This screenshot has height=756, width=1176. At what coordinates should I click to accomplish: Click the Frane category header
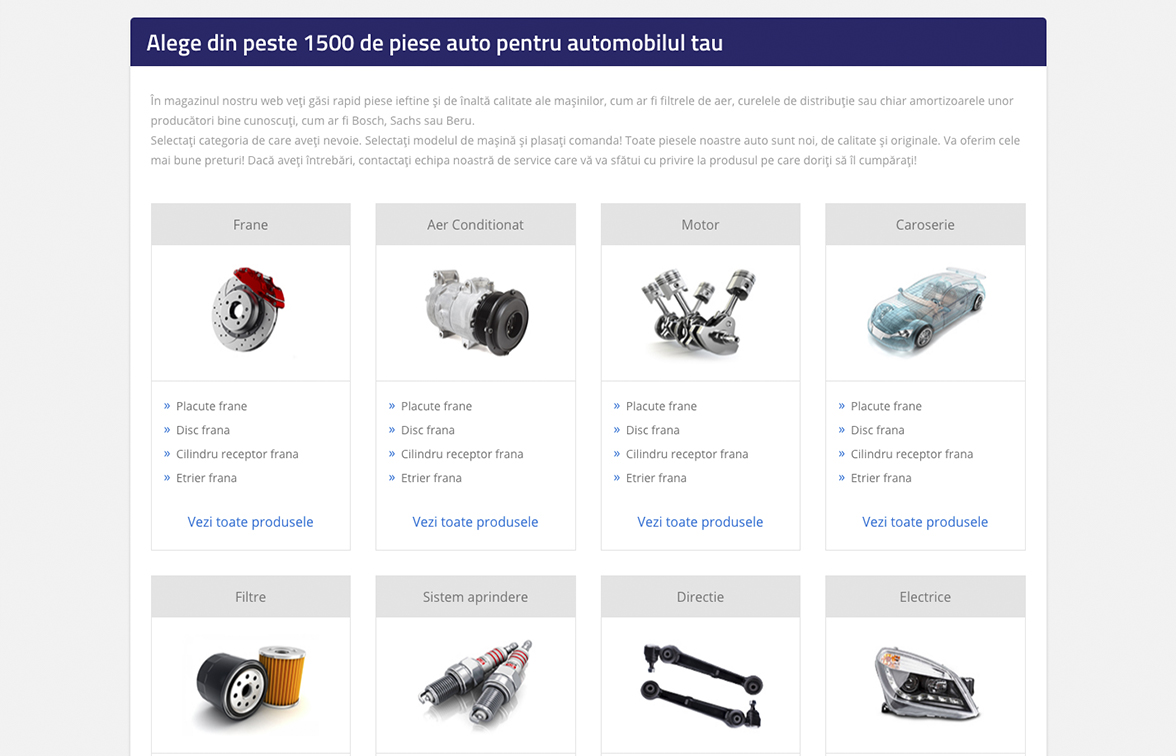point(250,224)
